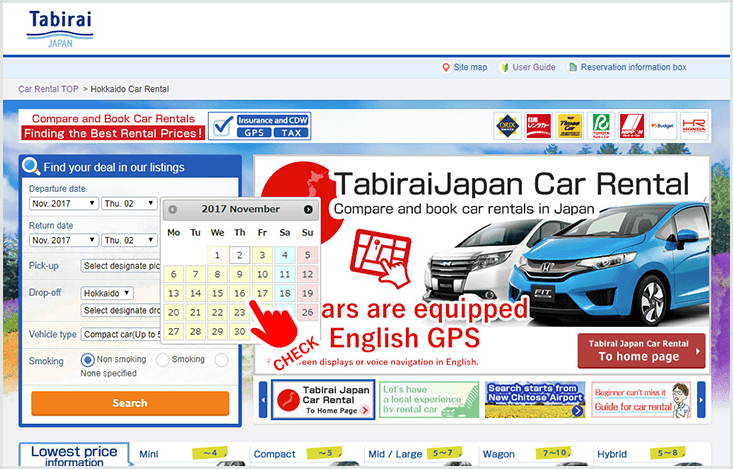
Task: Open Guide for car rental thumbnail
Action: pyautogui.click(x=641, y=400)
